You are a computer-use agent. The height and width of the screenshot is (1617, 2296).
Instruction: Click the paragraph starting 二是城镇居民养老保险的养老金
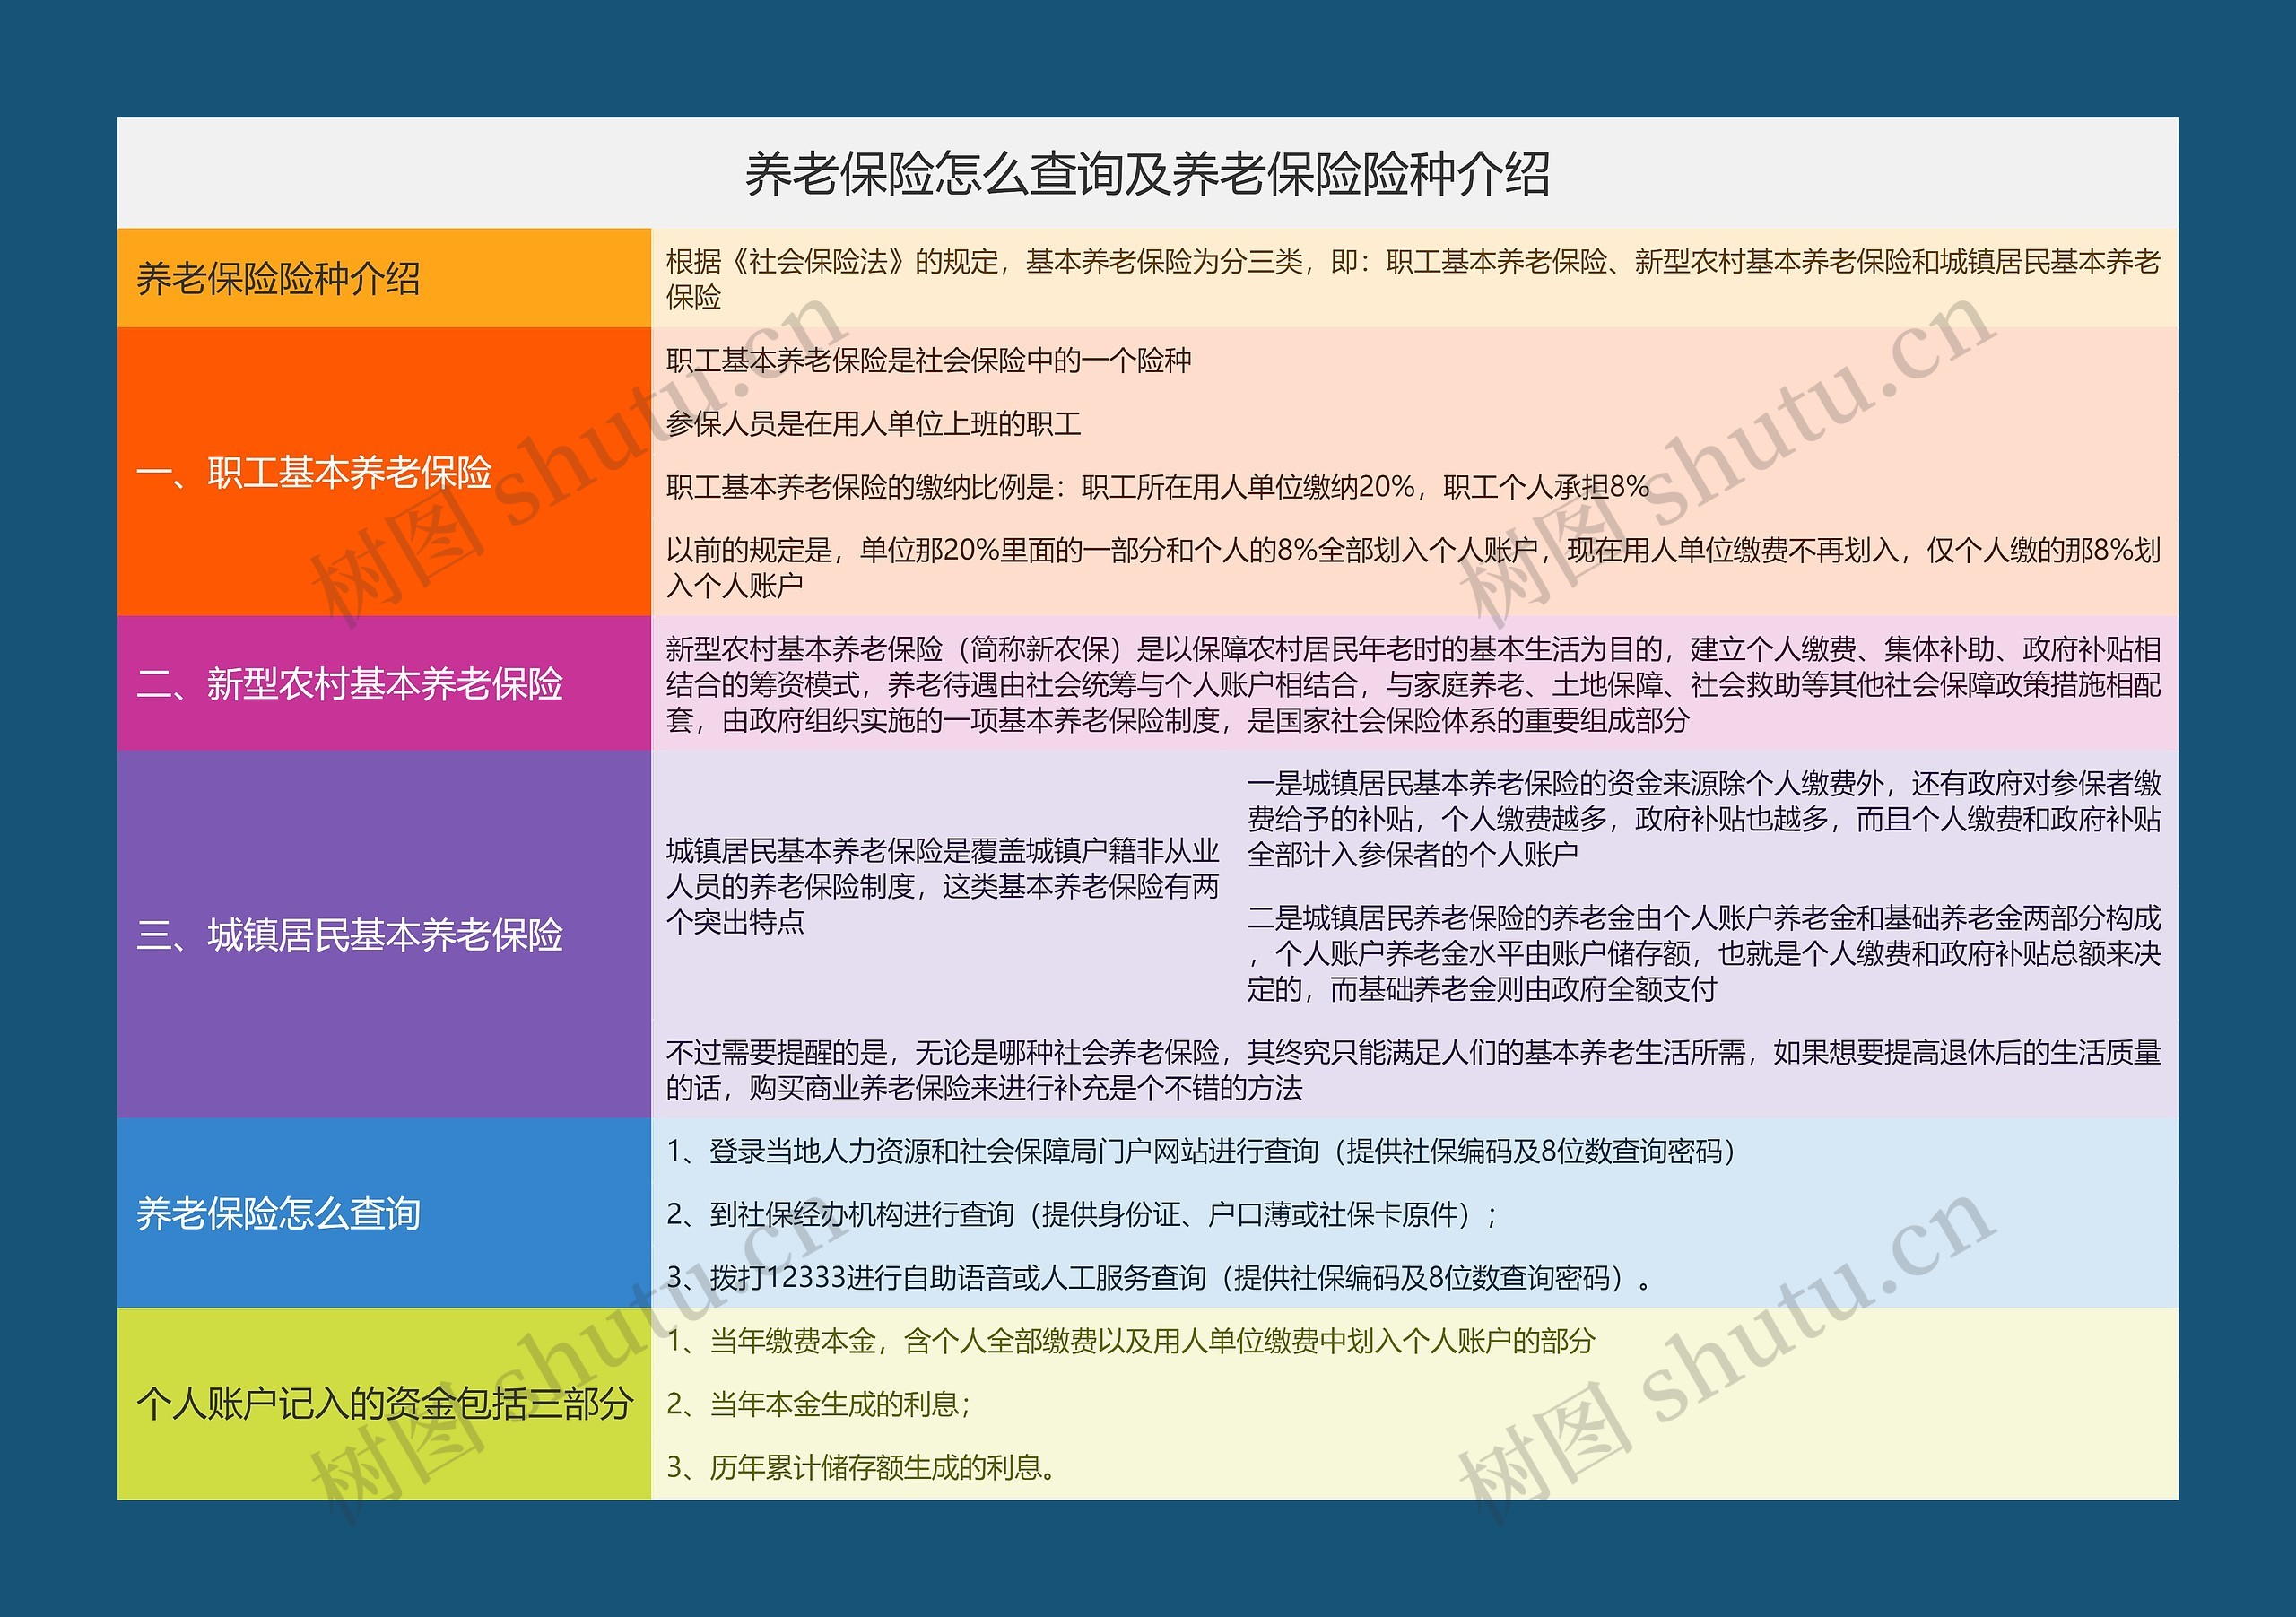1704,953
